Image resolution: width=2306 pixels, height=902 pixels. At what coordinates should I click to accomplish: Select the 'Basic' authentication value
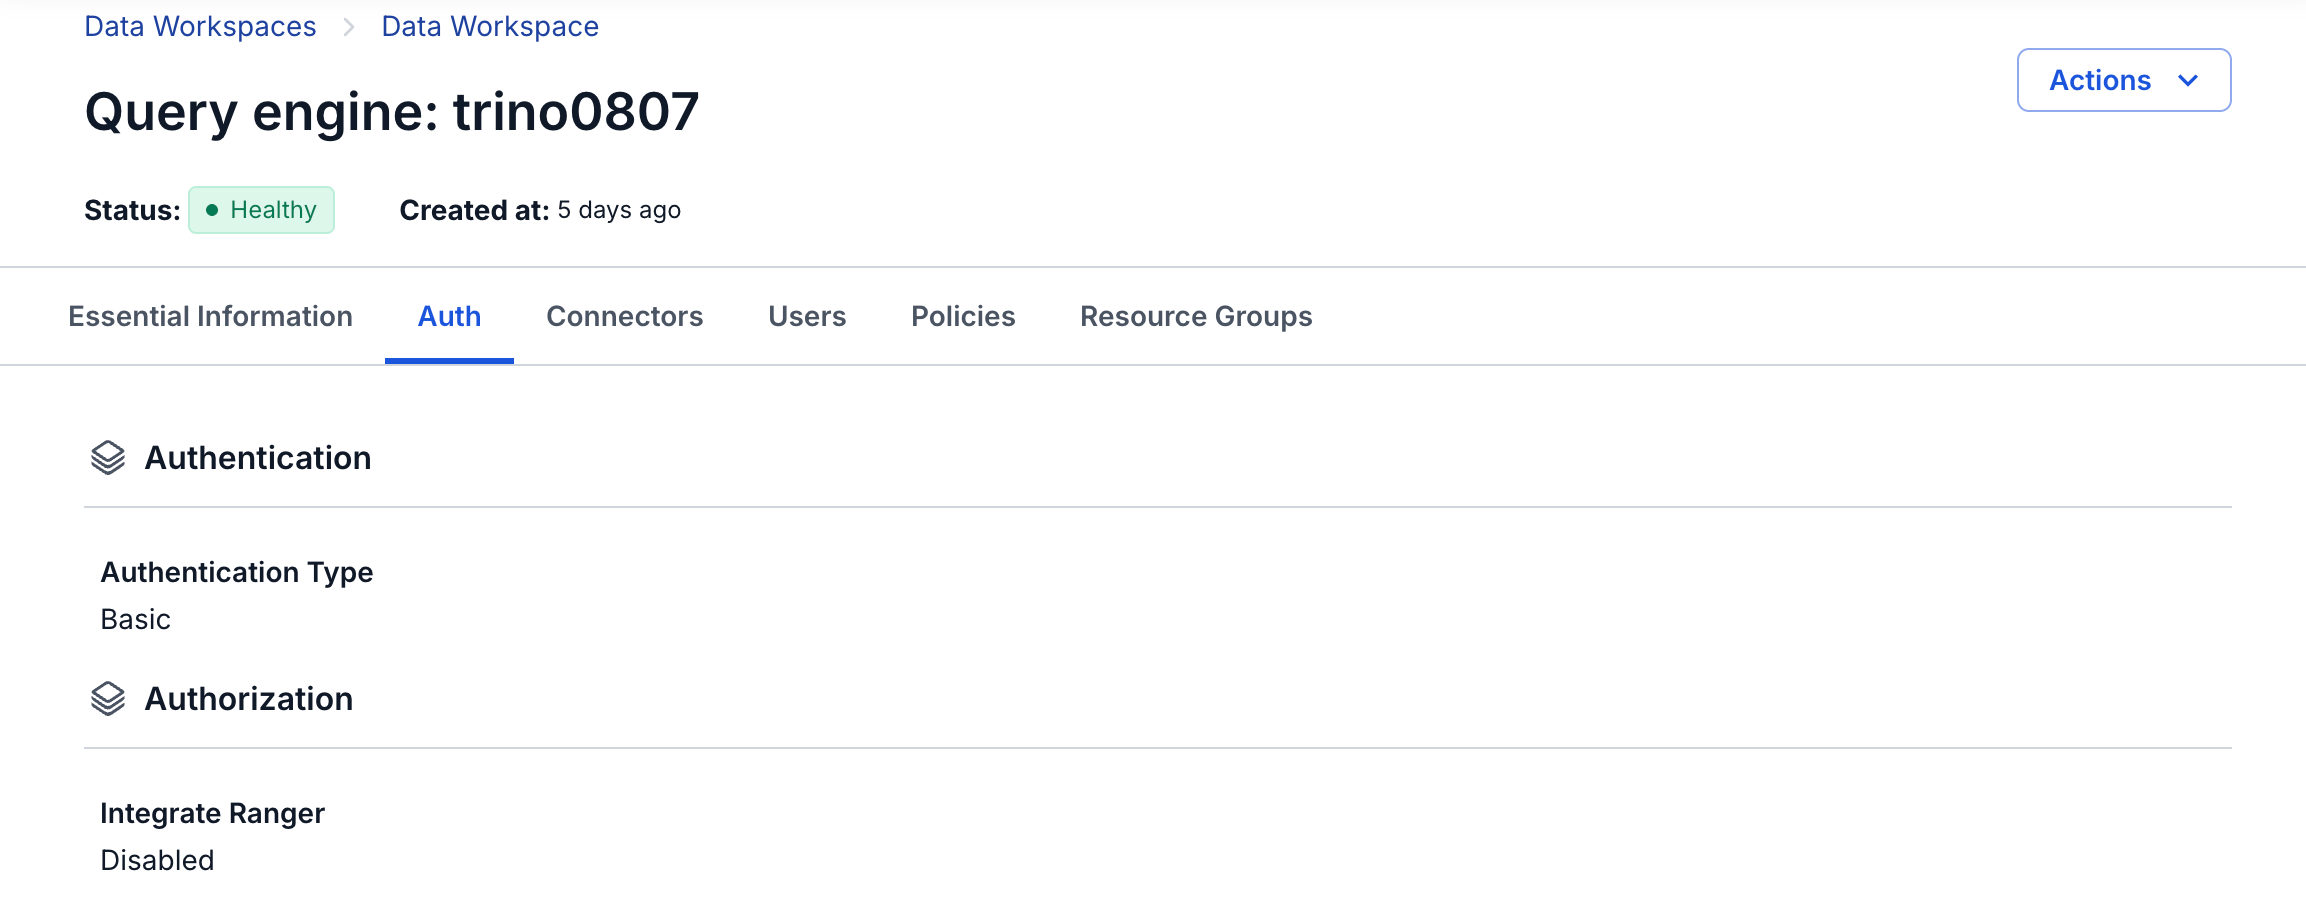pyautogui.click(x=136, y=619)
